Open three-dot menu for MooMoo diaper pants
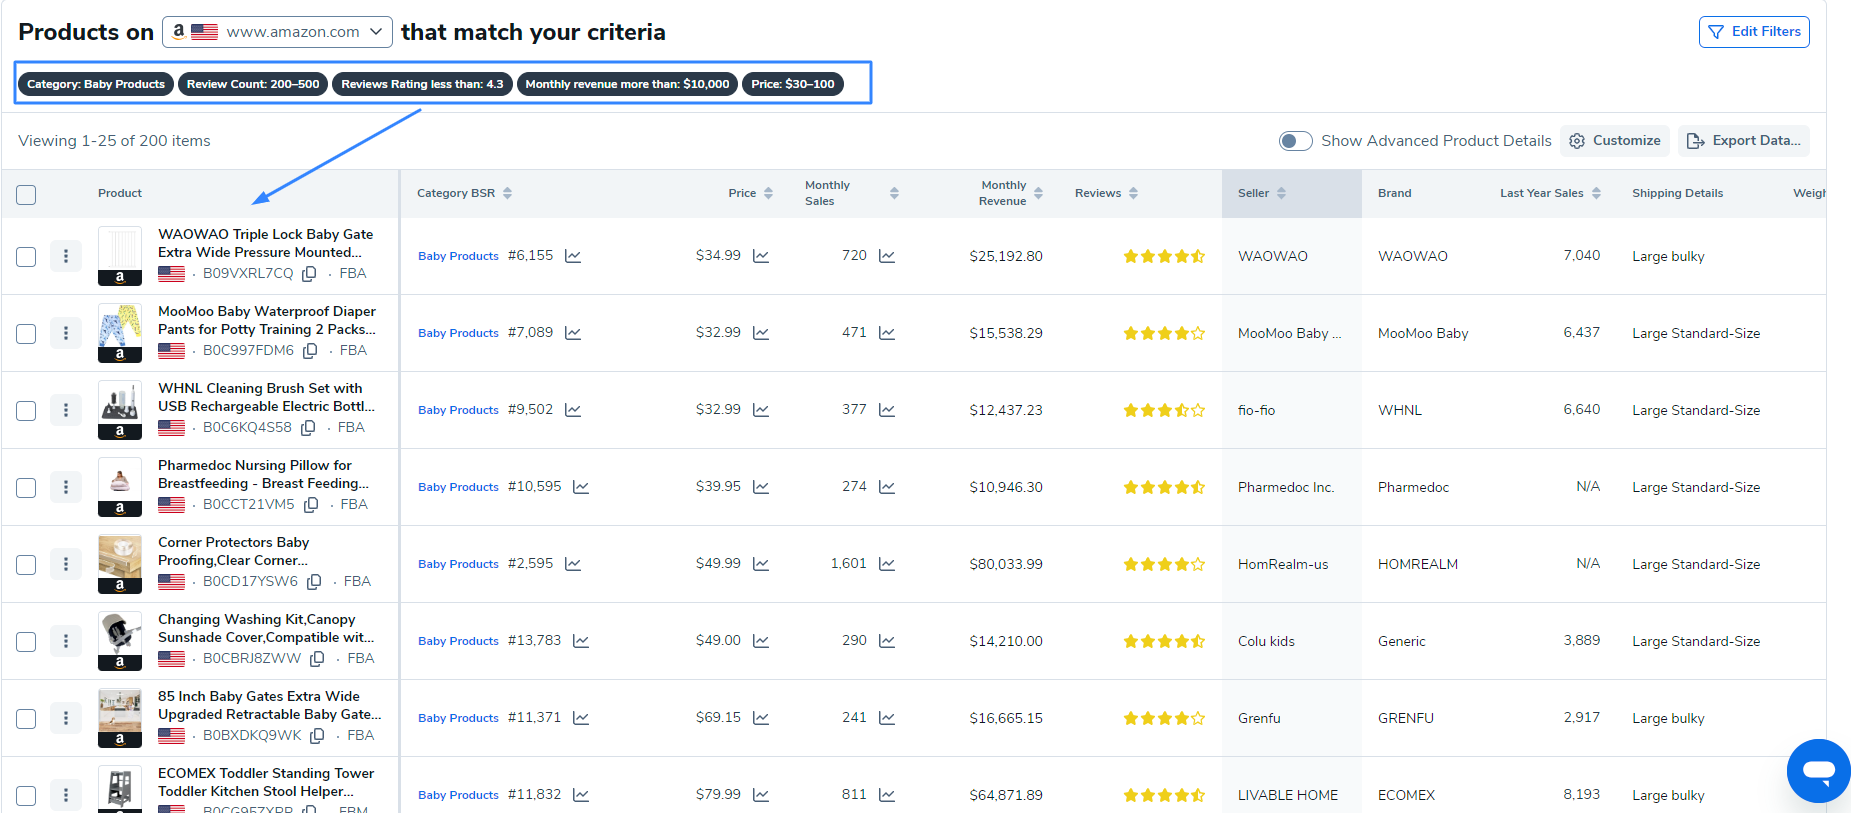The image size is (1851, 813). pos(66,333)
